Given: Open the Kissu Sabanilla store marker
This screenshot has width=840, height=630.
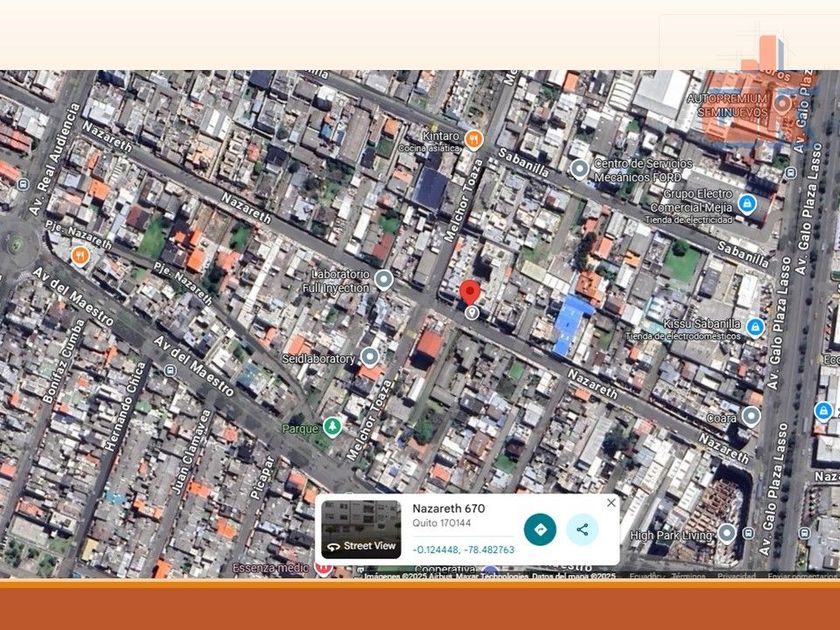Looking at the screenshot, I should tap(755, 327).
